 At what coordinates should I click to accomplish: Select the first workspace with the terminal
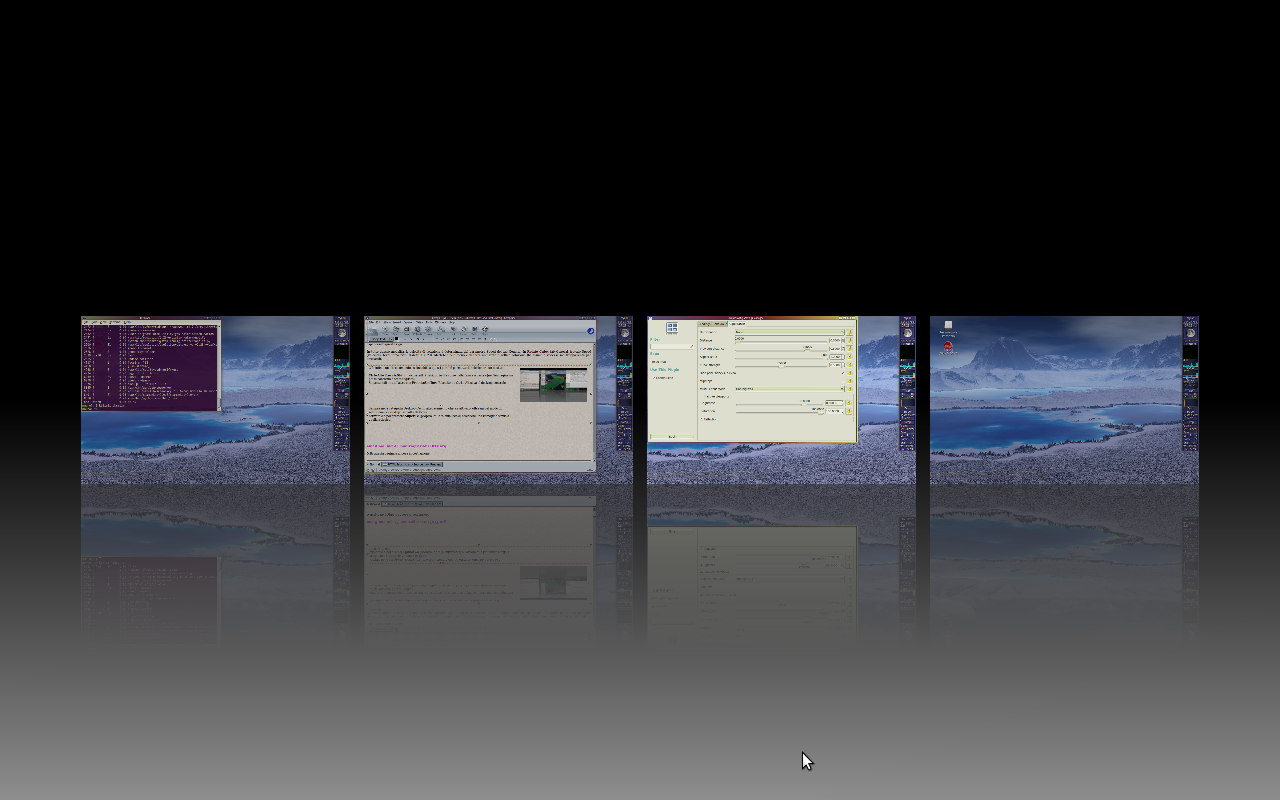click(215, 400)
